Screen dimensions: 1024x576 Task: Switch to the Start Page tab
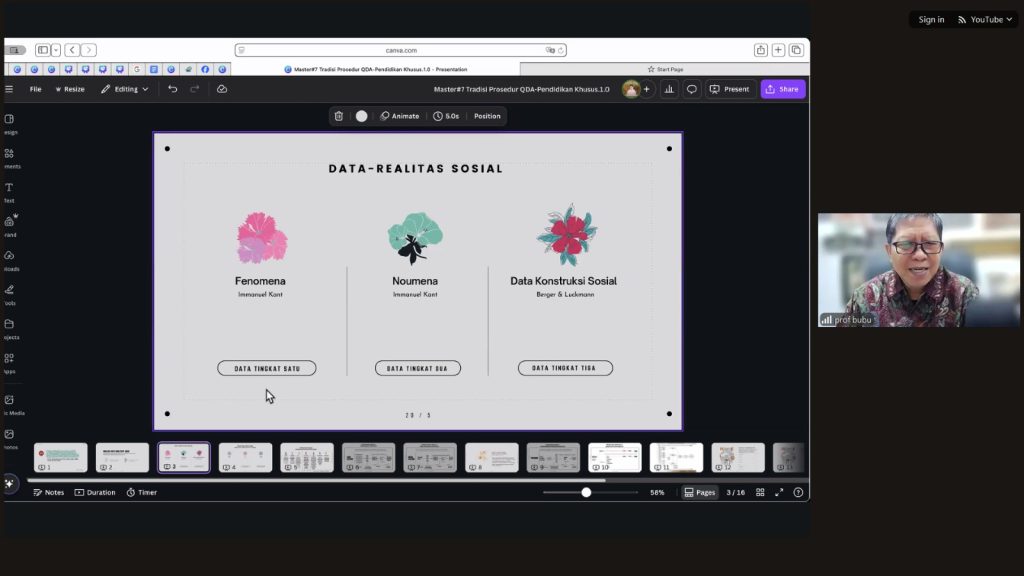coord(664,70)
